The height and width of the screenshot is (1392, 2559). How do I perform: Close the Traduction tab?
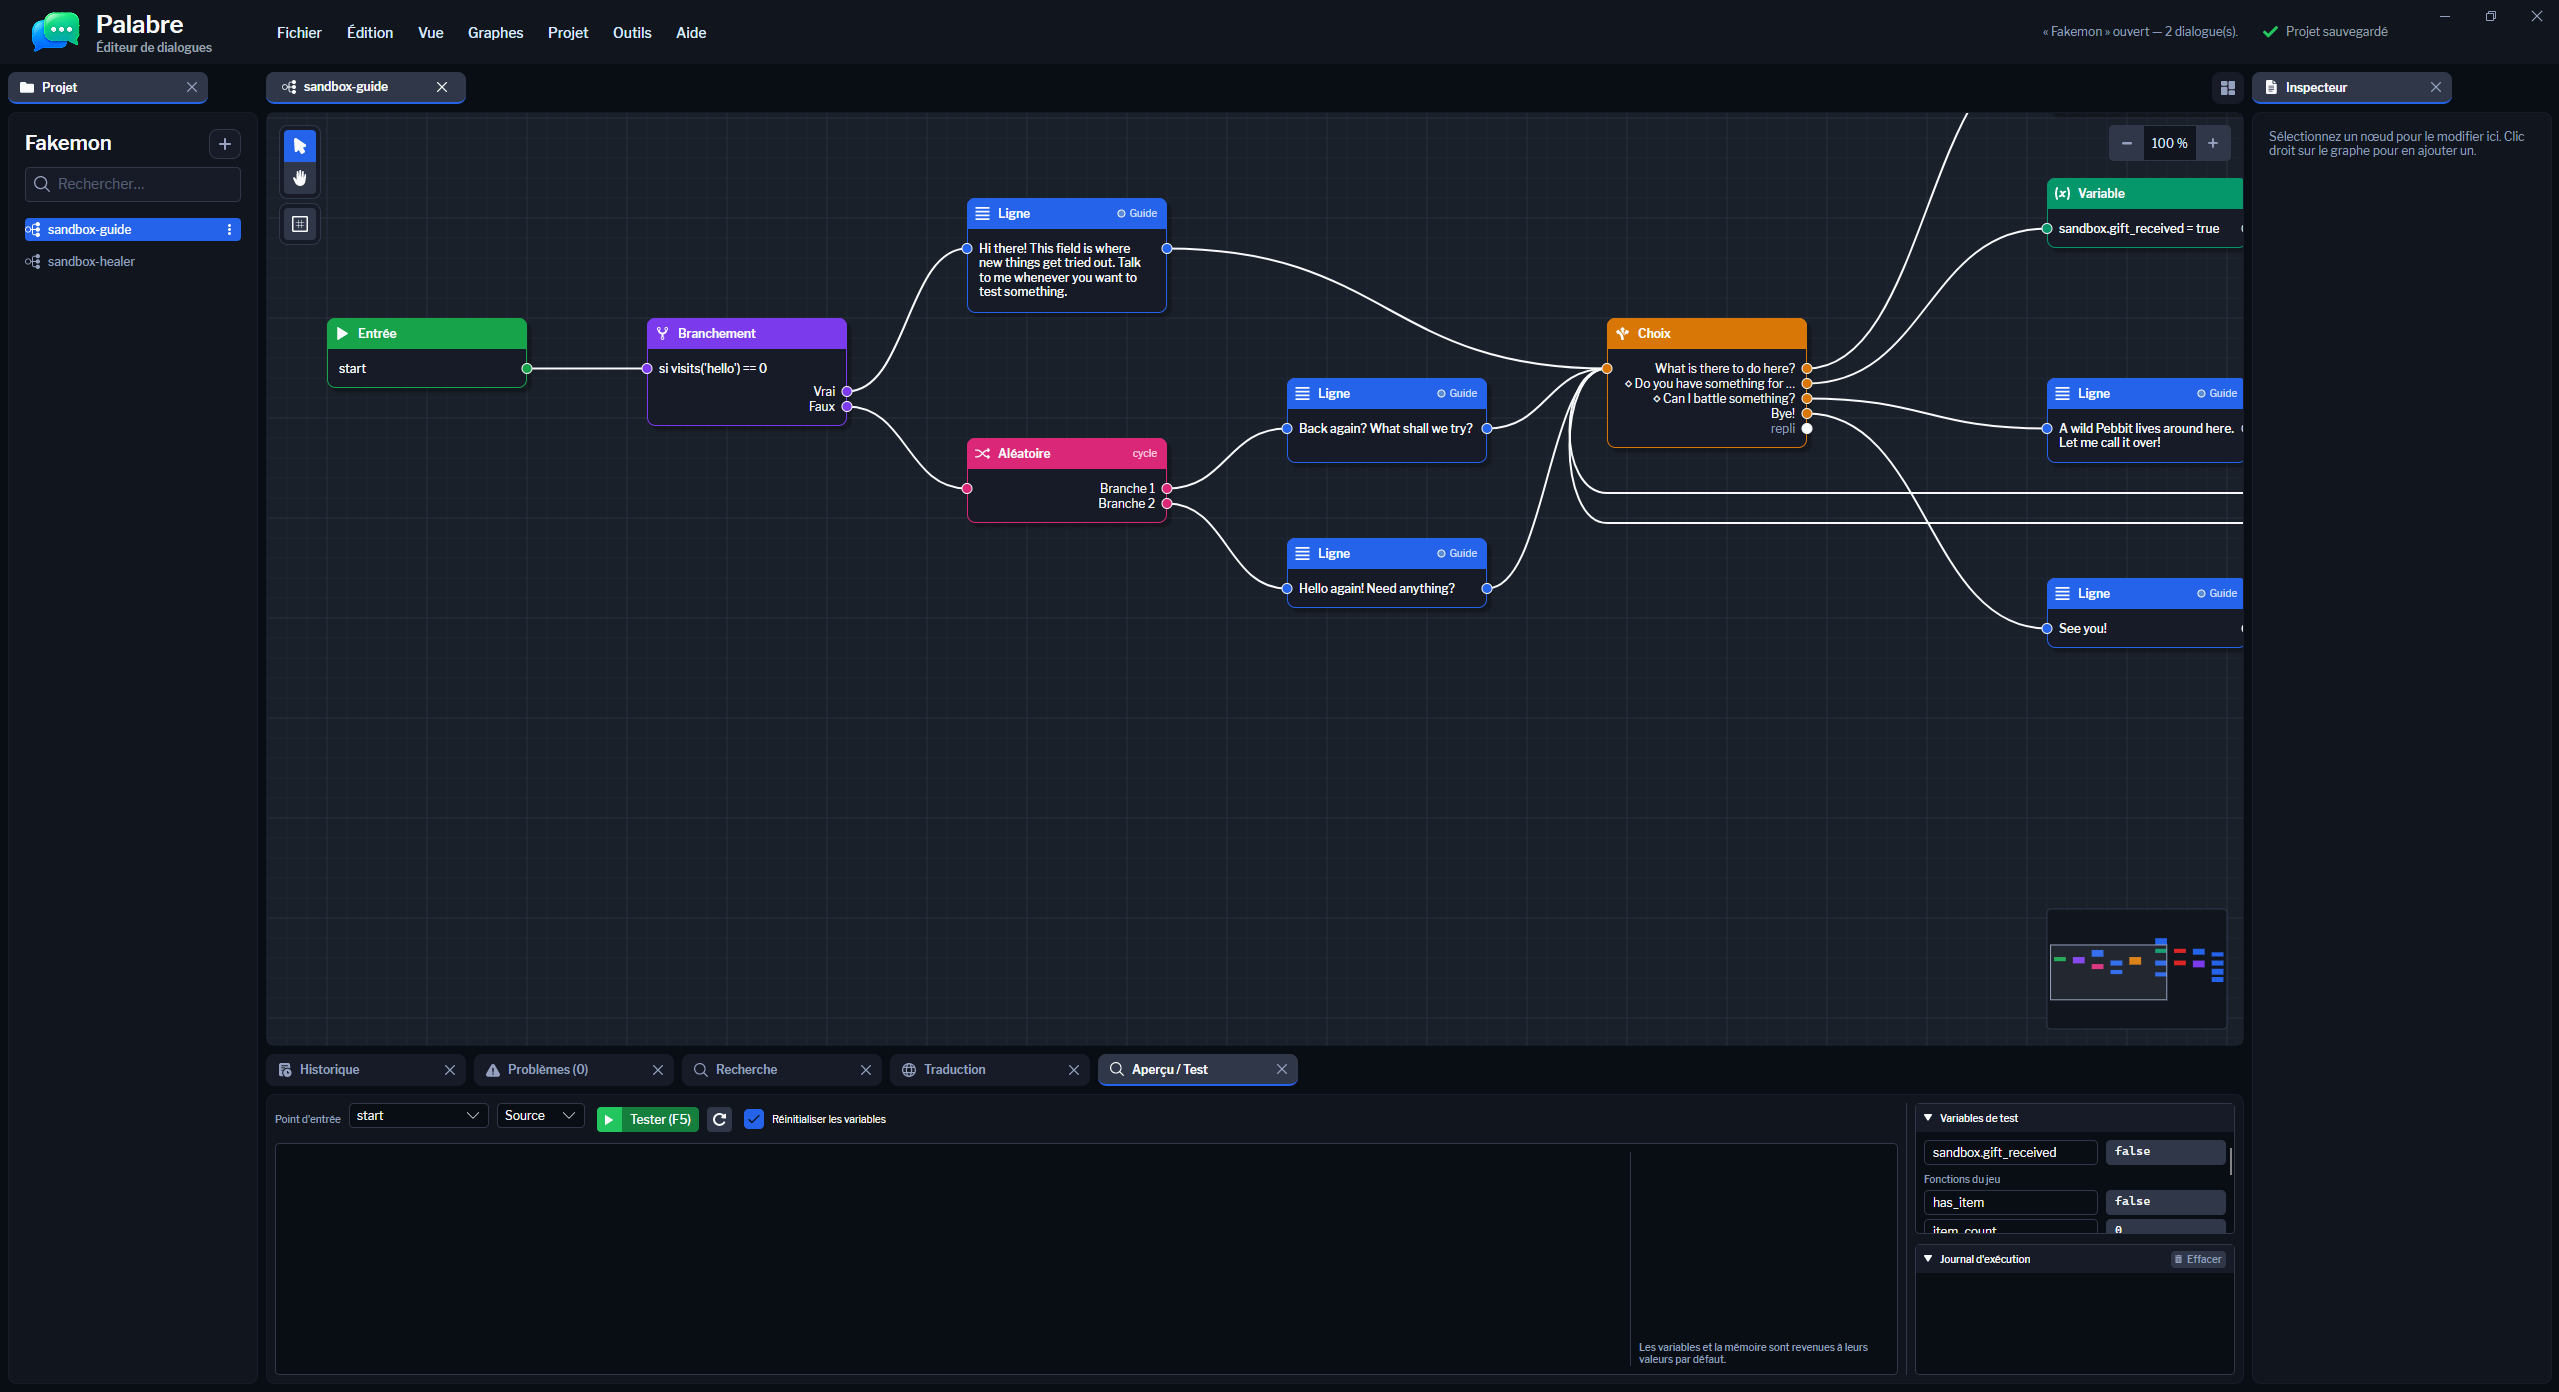(x=1074, y=1069)
